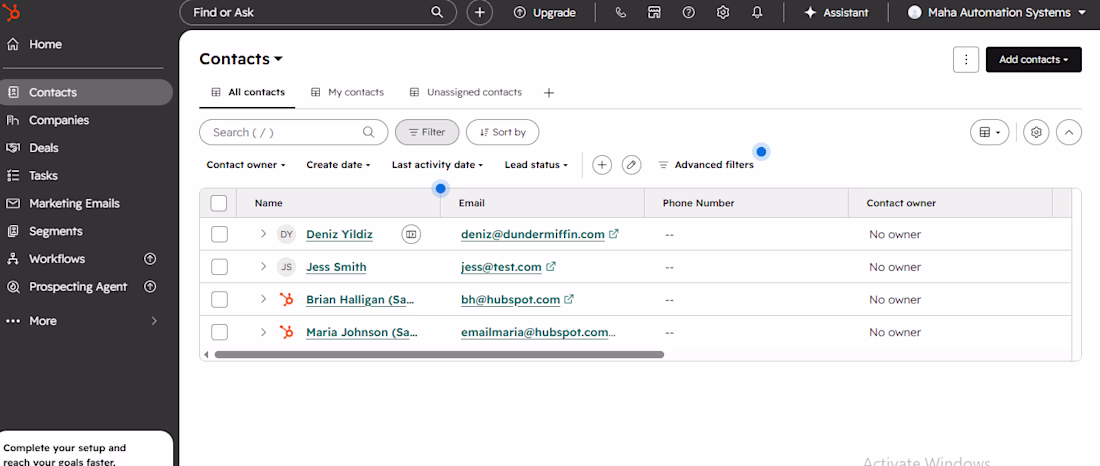
Task: Open the Add contacts dropdown
Action: (1033, 60)
